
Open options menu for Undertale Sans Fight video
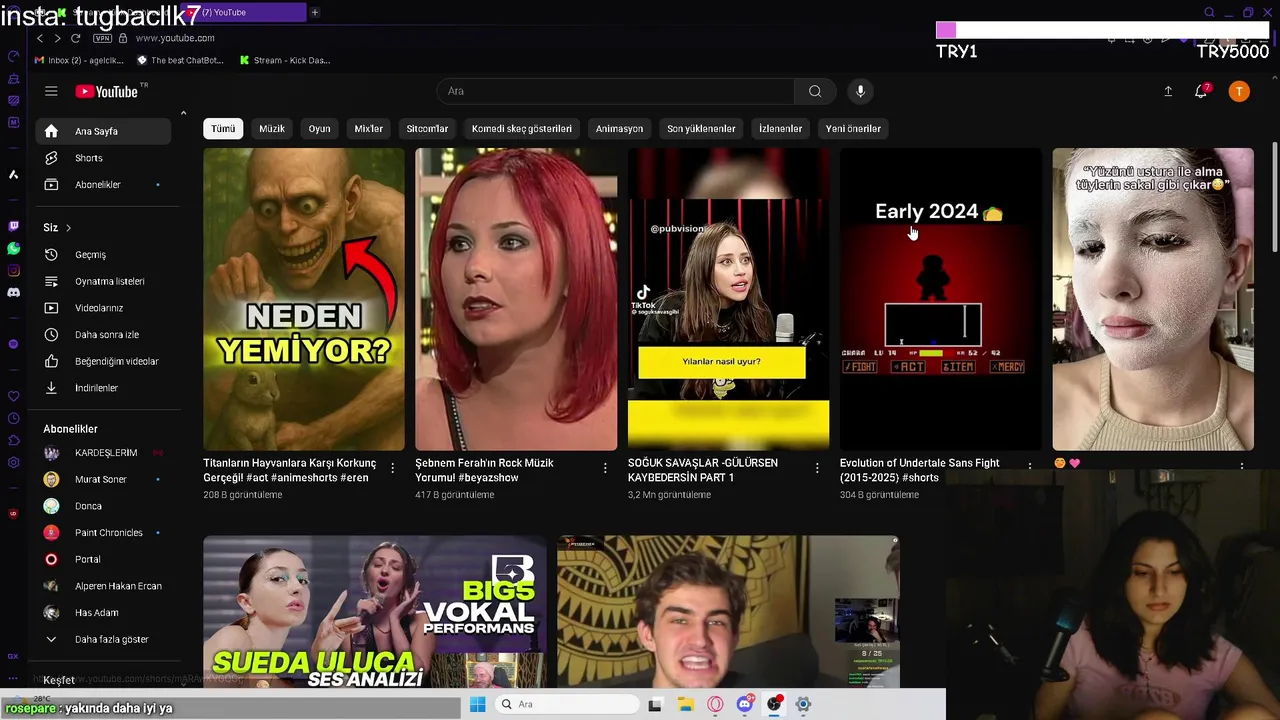coord(1029,466)
